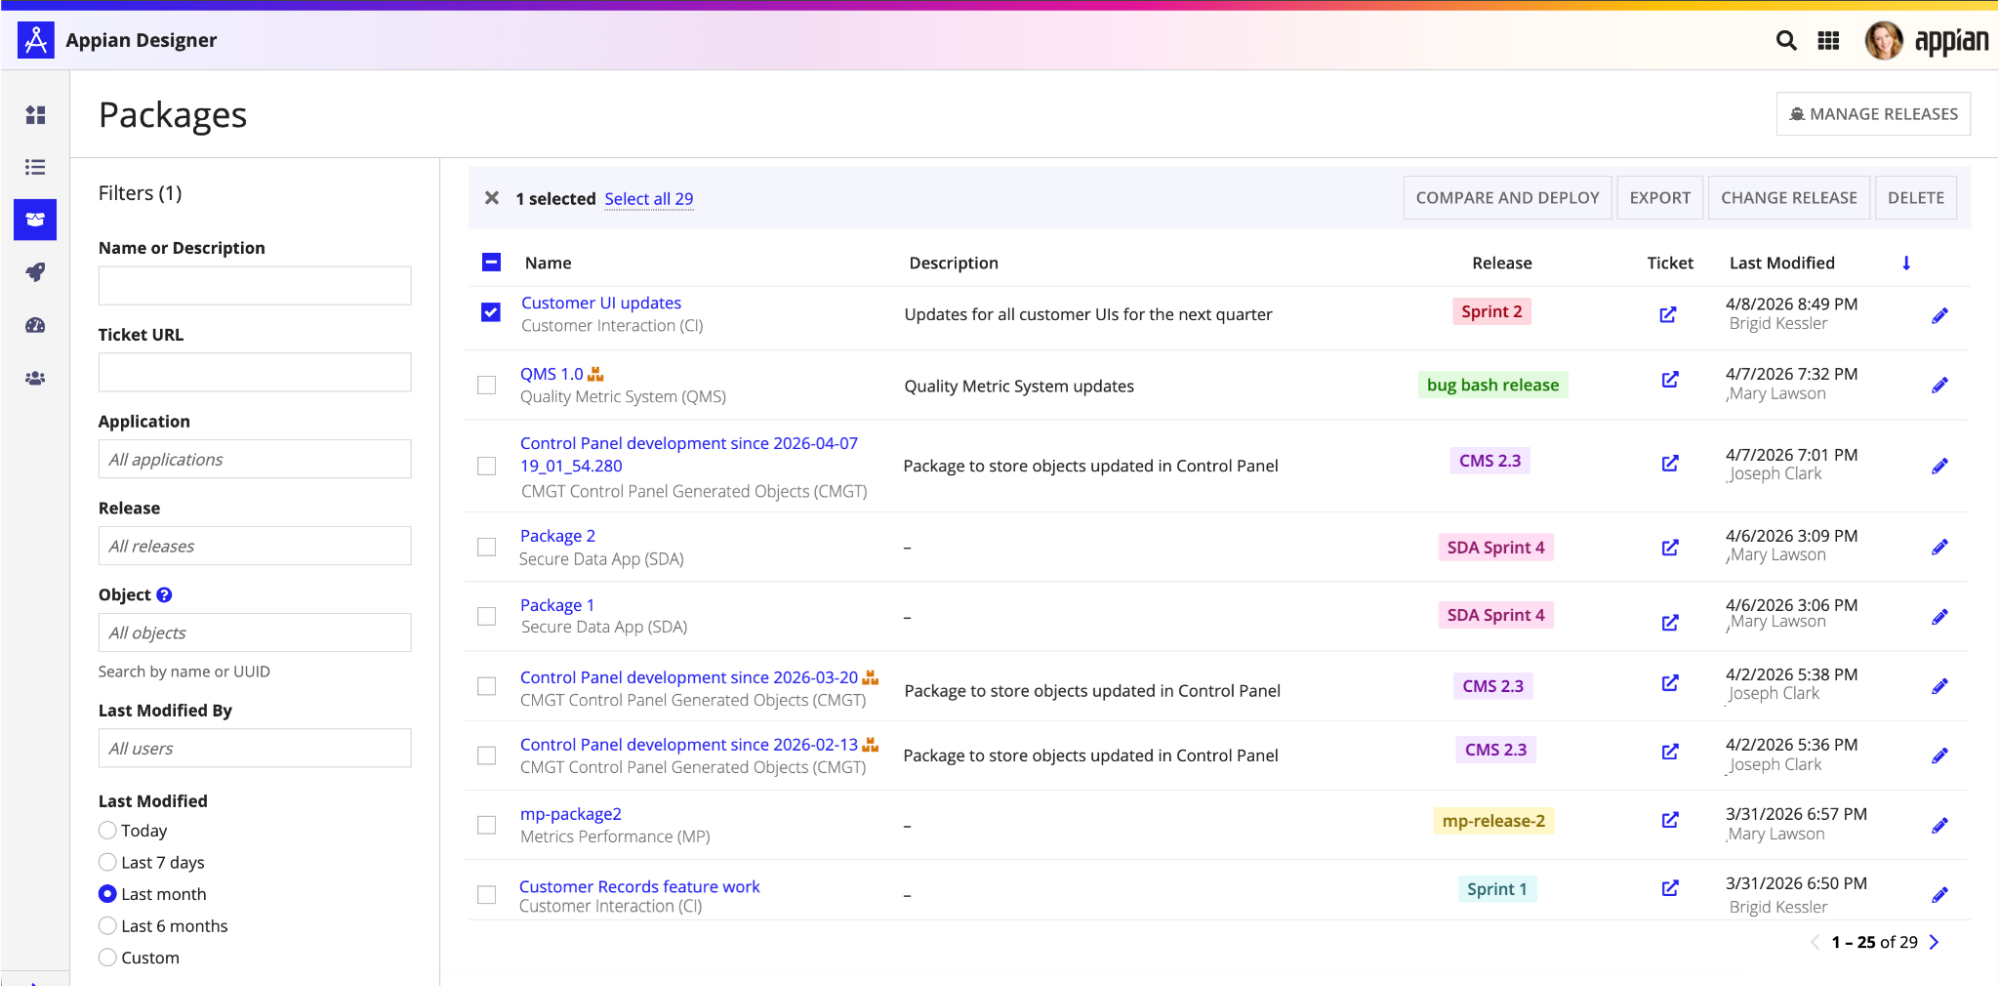Check the Package 2 row checkbox
This screenshot has width=1999, height=986.
(x=487, y=547)
